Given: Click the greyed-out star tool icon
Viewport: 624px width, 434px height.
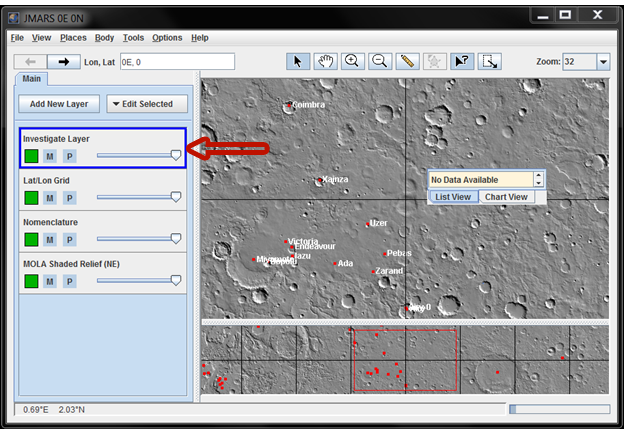Looking at the screenshot, I should tap(435, 62).
